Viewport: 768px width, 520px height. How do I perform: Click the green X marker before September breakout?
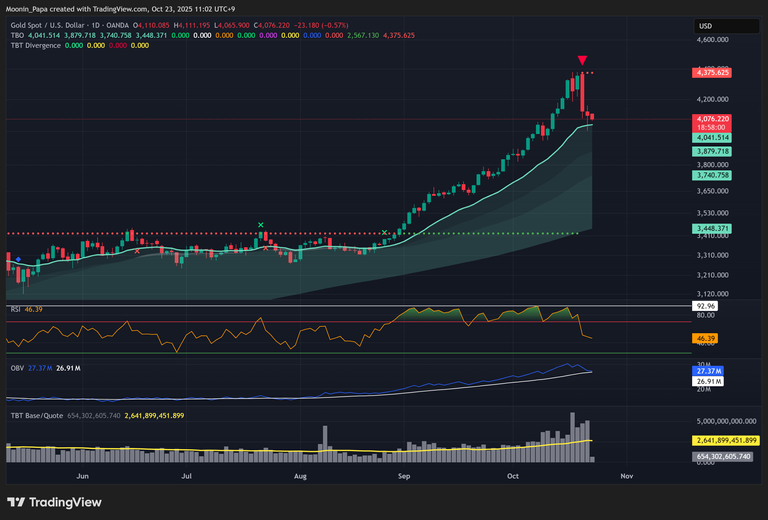tap(384, 233)
